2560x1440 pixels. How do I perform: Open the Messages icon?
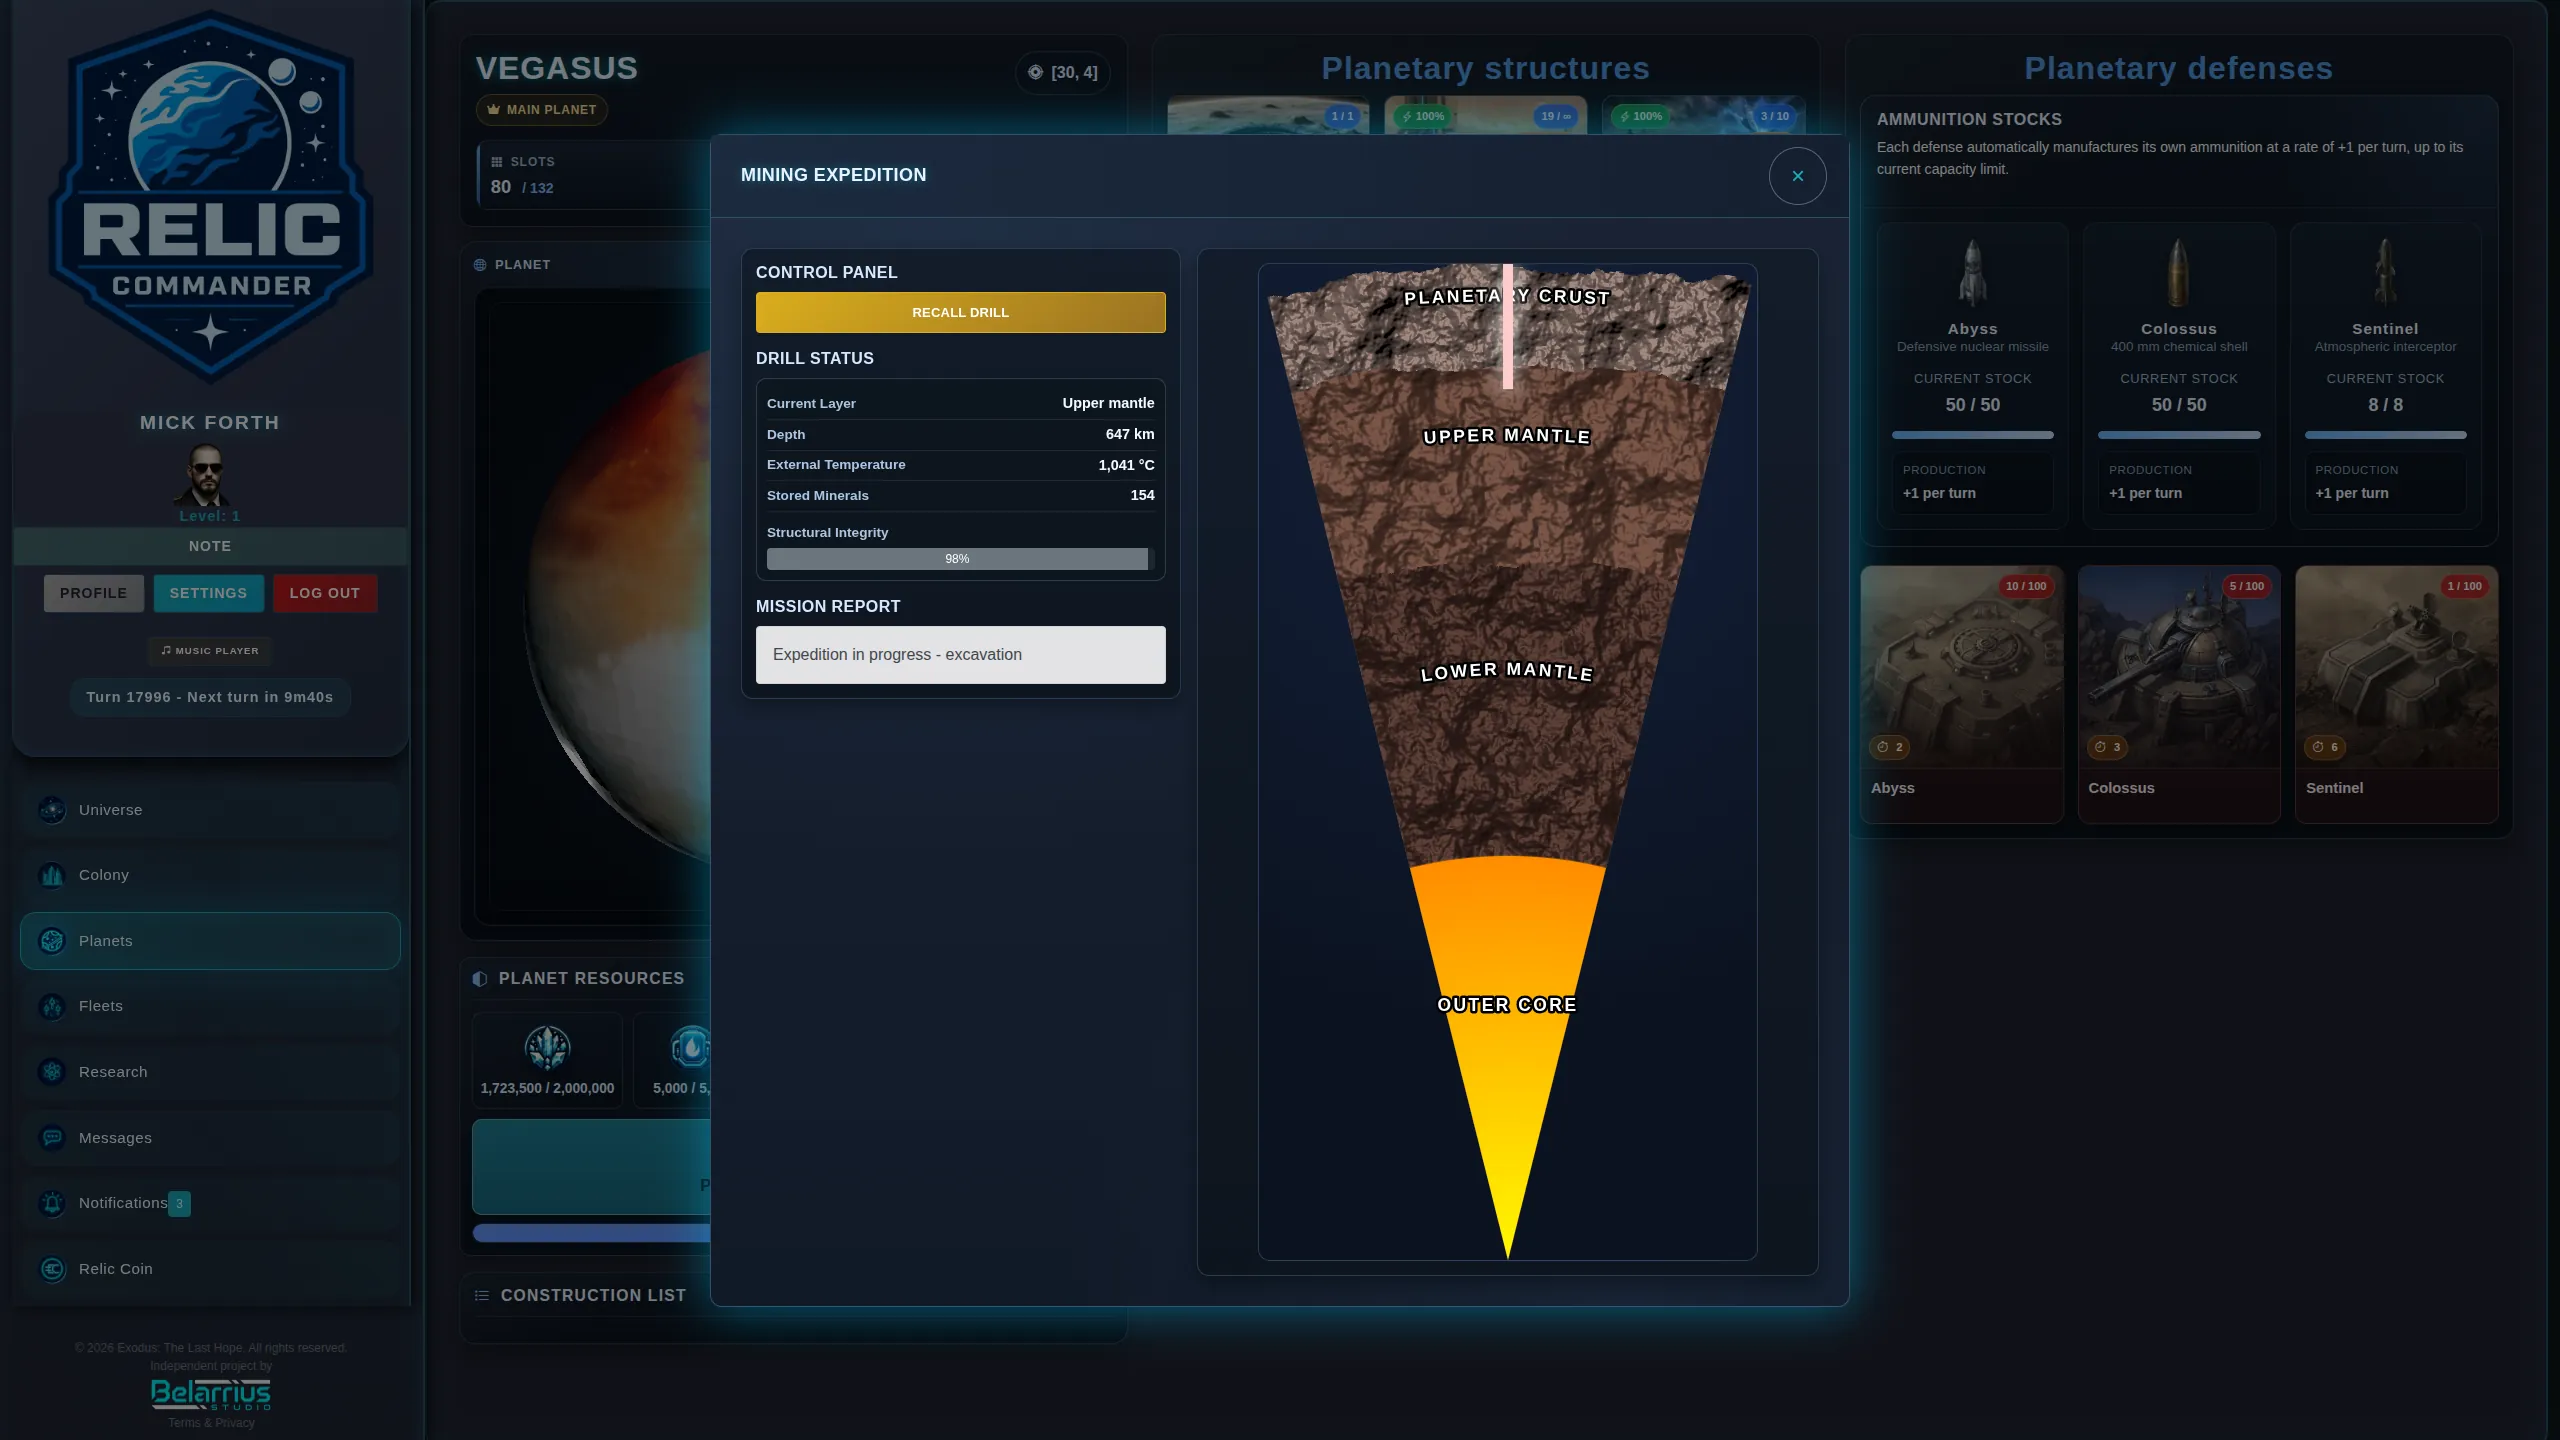click(52, 1137)
